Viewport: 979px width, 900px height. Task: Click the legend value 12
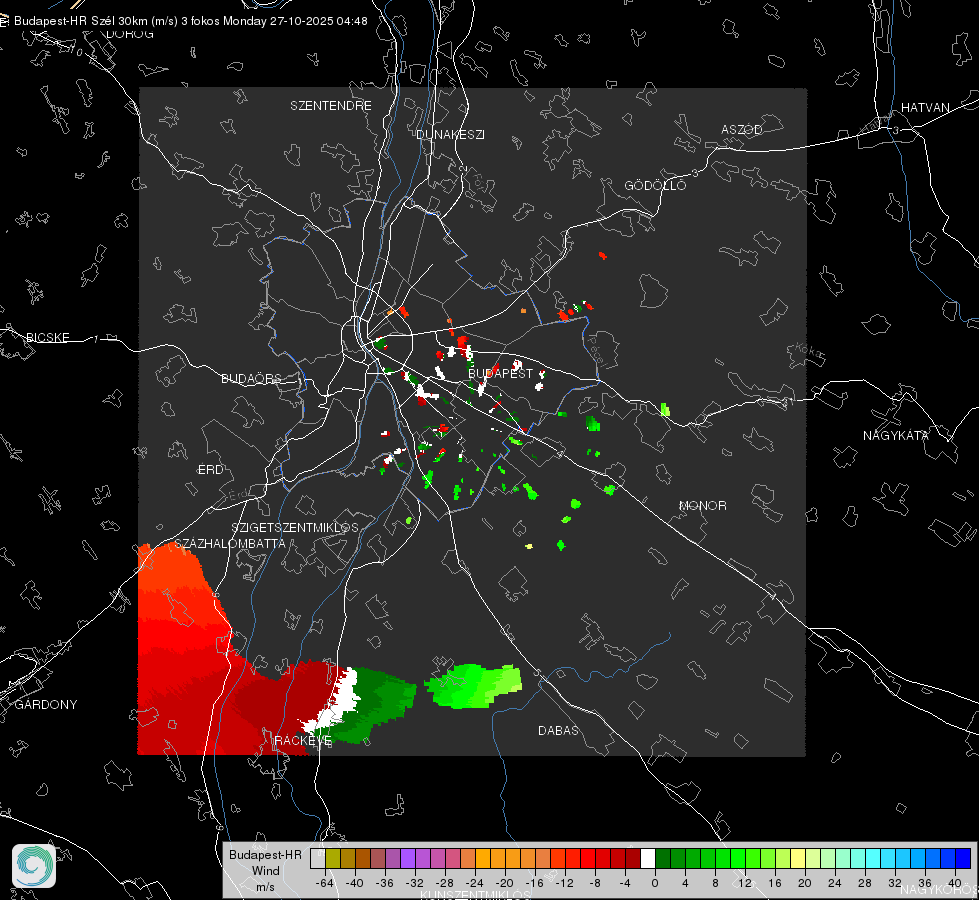tap(745, 883)
